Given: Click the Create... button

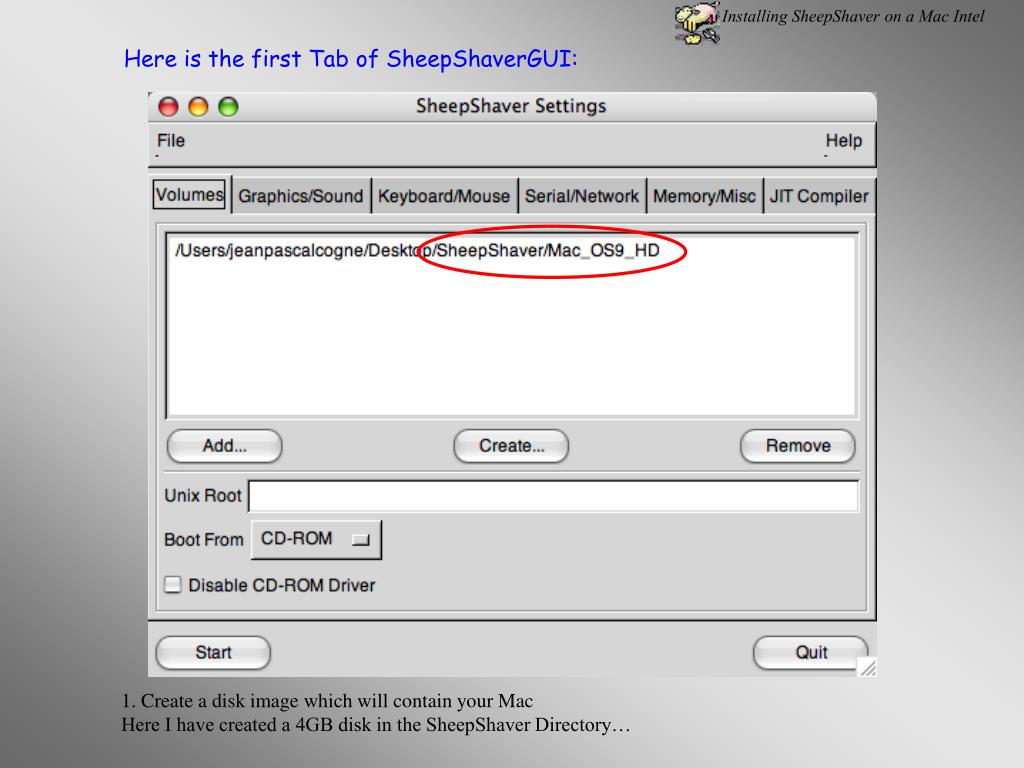Looking at the screenshot, I should [511, 446].
